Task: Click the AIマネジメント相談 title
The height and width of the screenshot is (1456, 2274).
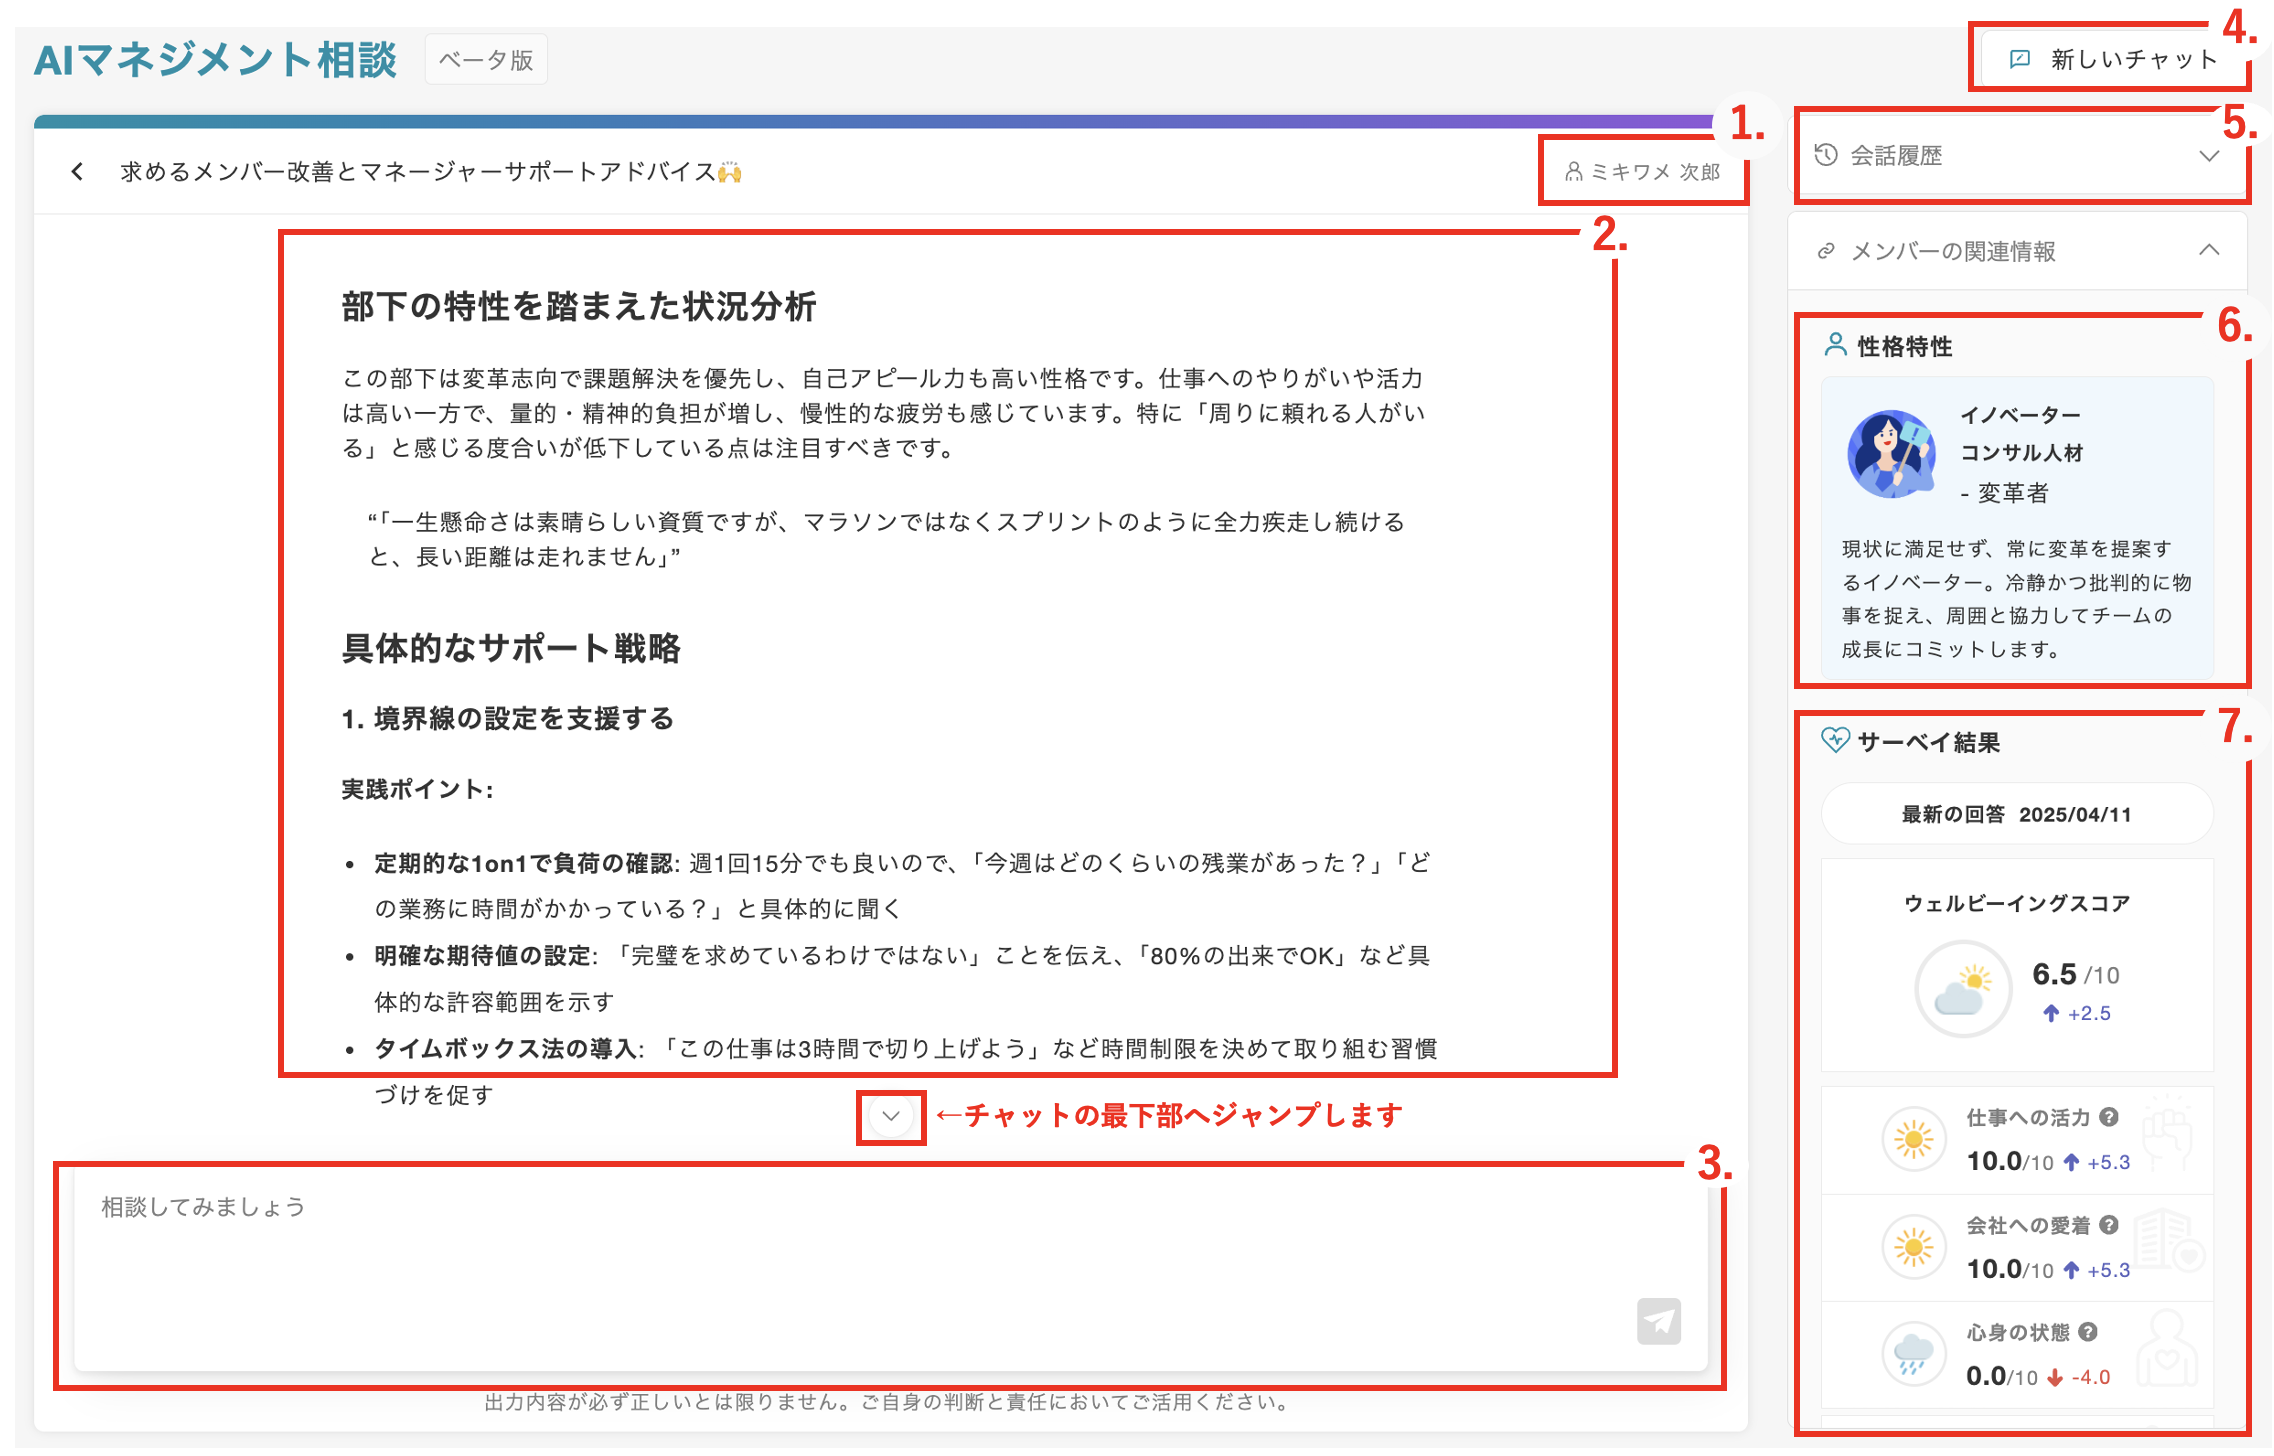Action: (215, 60)
